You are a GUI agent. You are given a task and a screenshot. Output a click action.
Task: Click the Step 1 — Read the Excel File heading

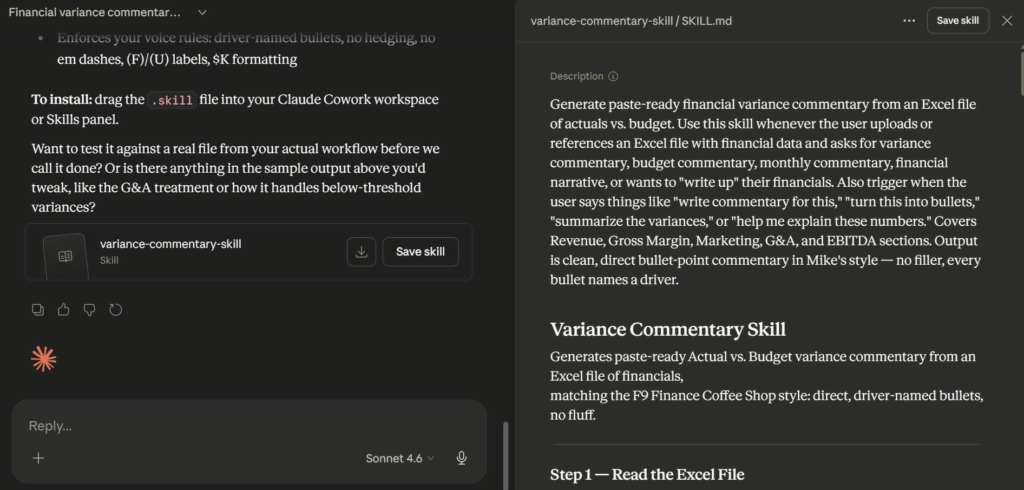point(647,474)
